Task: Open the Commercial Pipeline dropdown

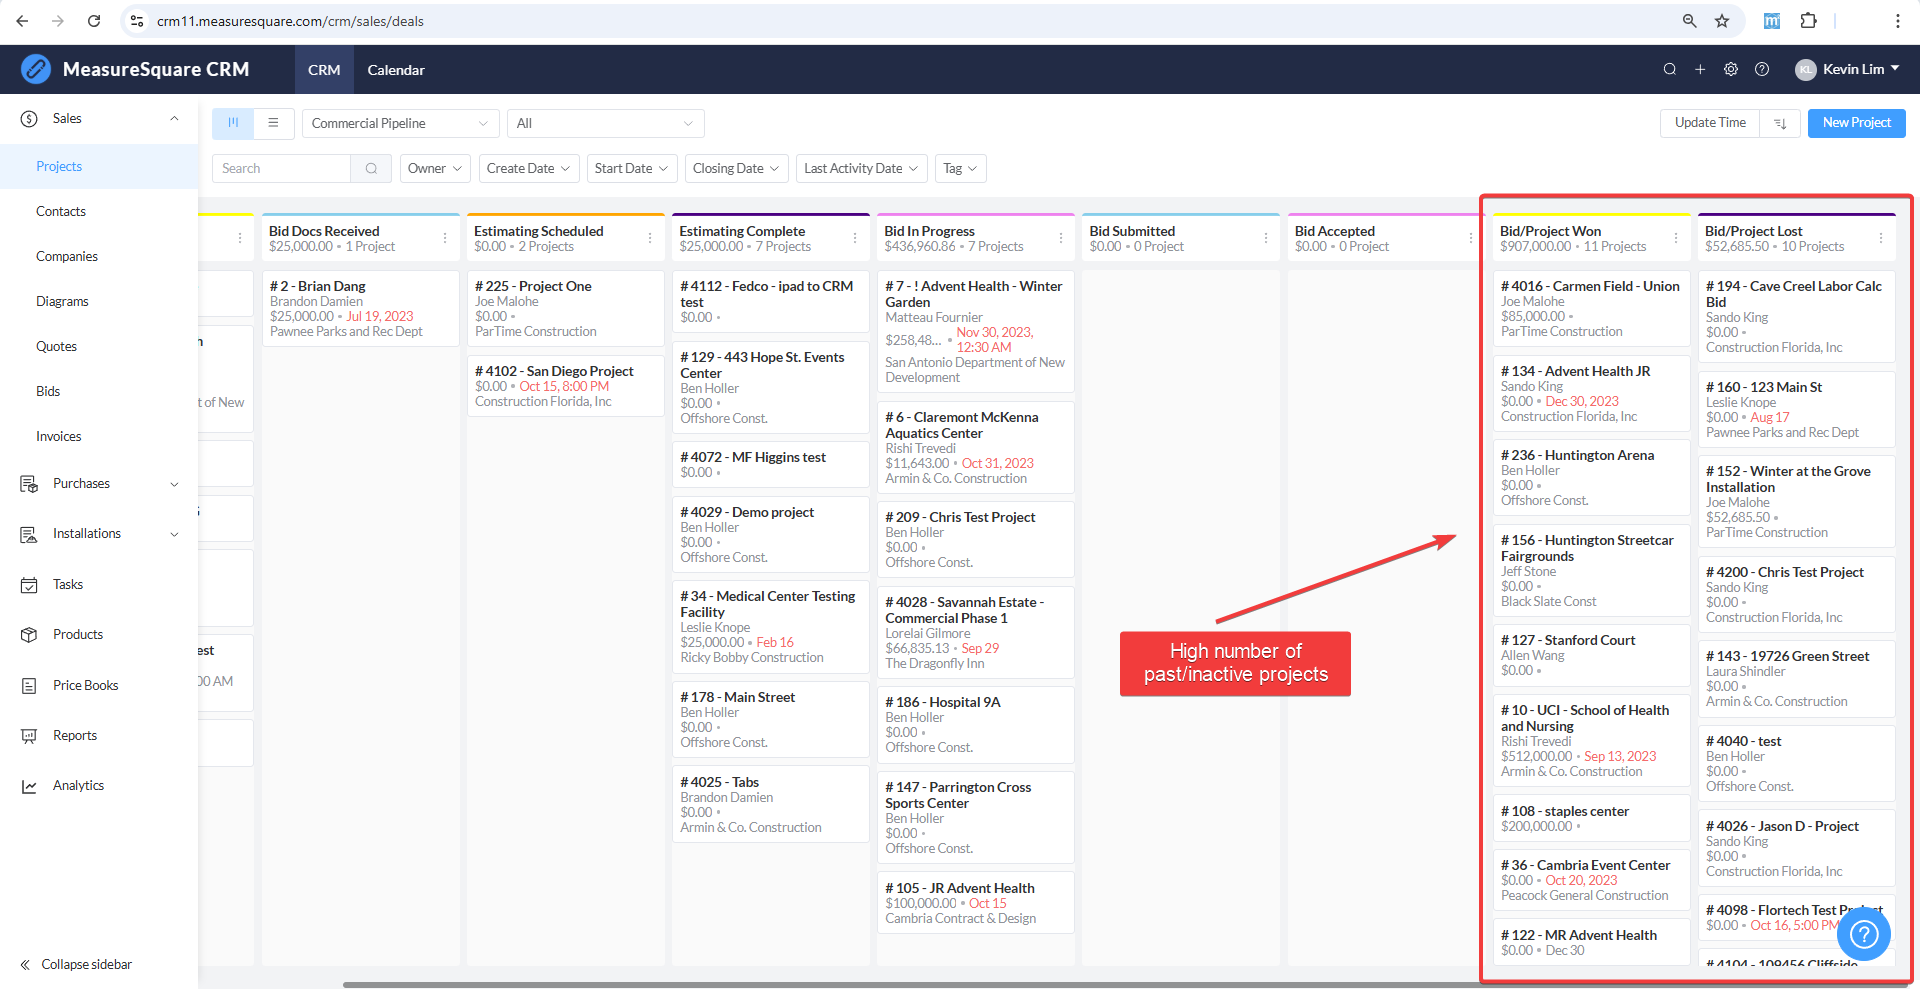Action: click(x=400, y=123)
